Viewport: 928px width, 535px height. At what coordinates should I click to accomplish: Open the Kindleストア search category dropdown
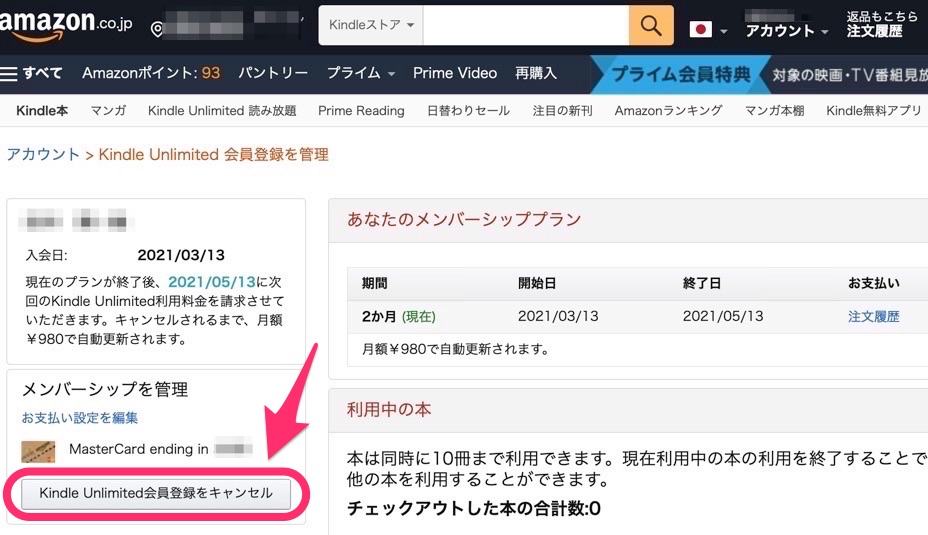tap(371, 25)
